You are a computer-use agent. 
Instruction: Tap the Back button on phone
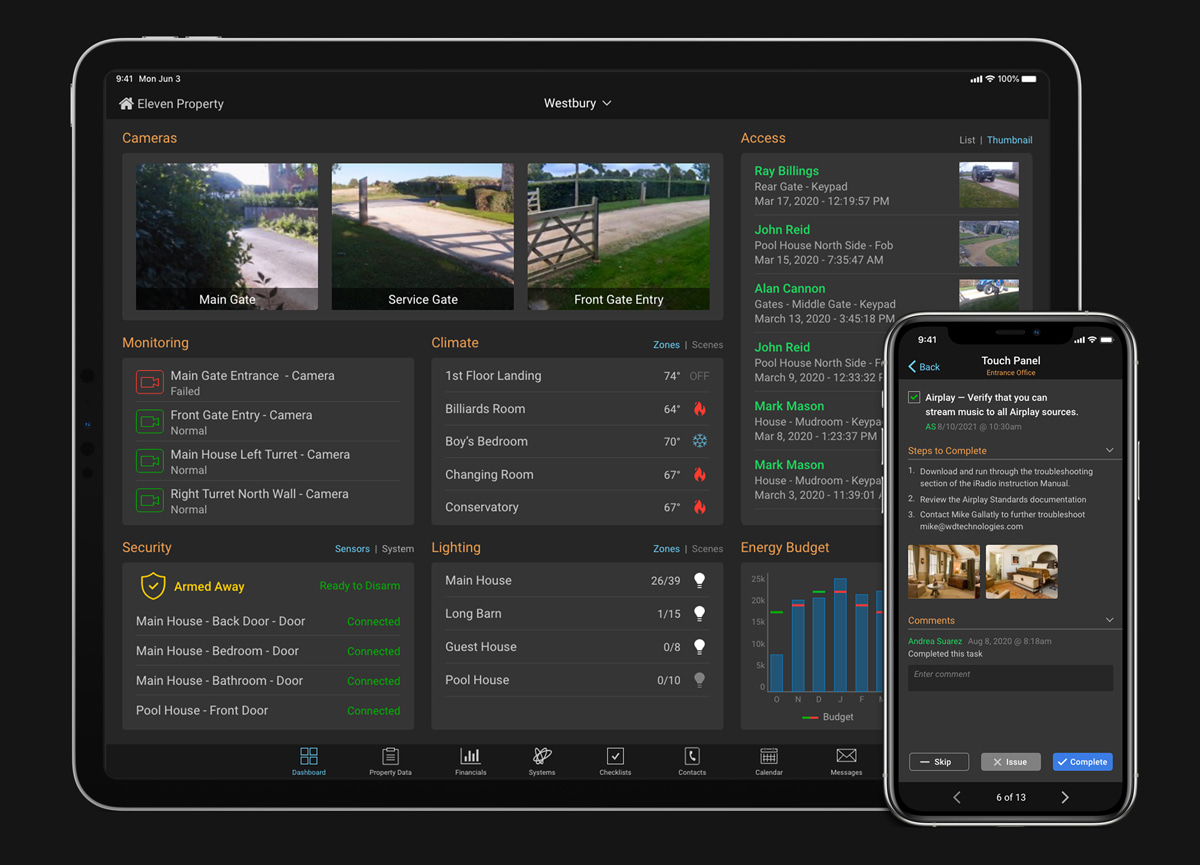point(924,367)
